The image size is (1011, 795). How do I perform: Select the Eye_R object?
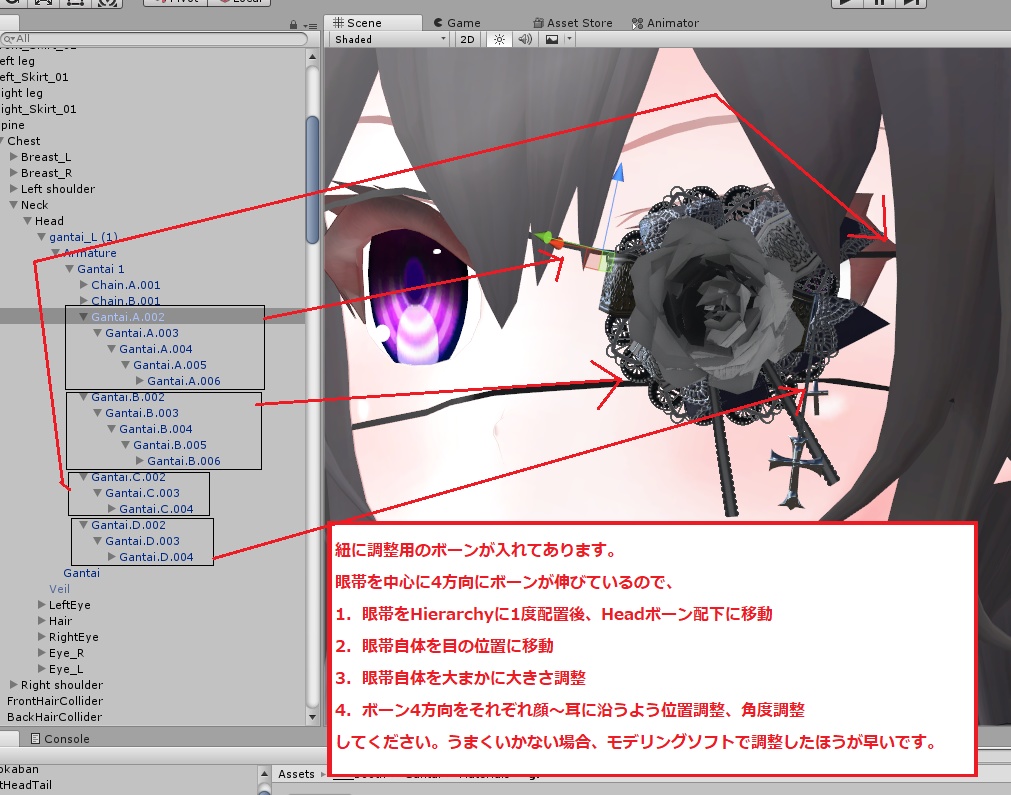point(66,653)
